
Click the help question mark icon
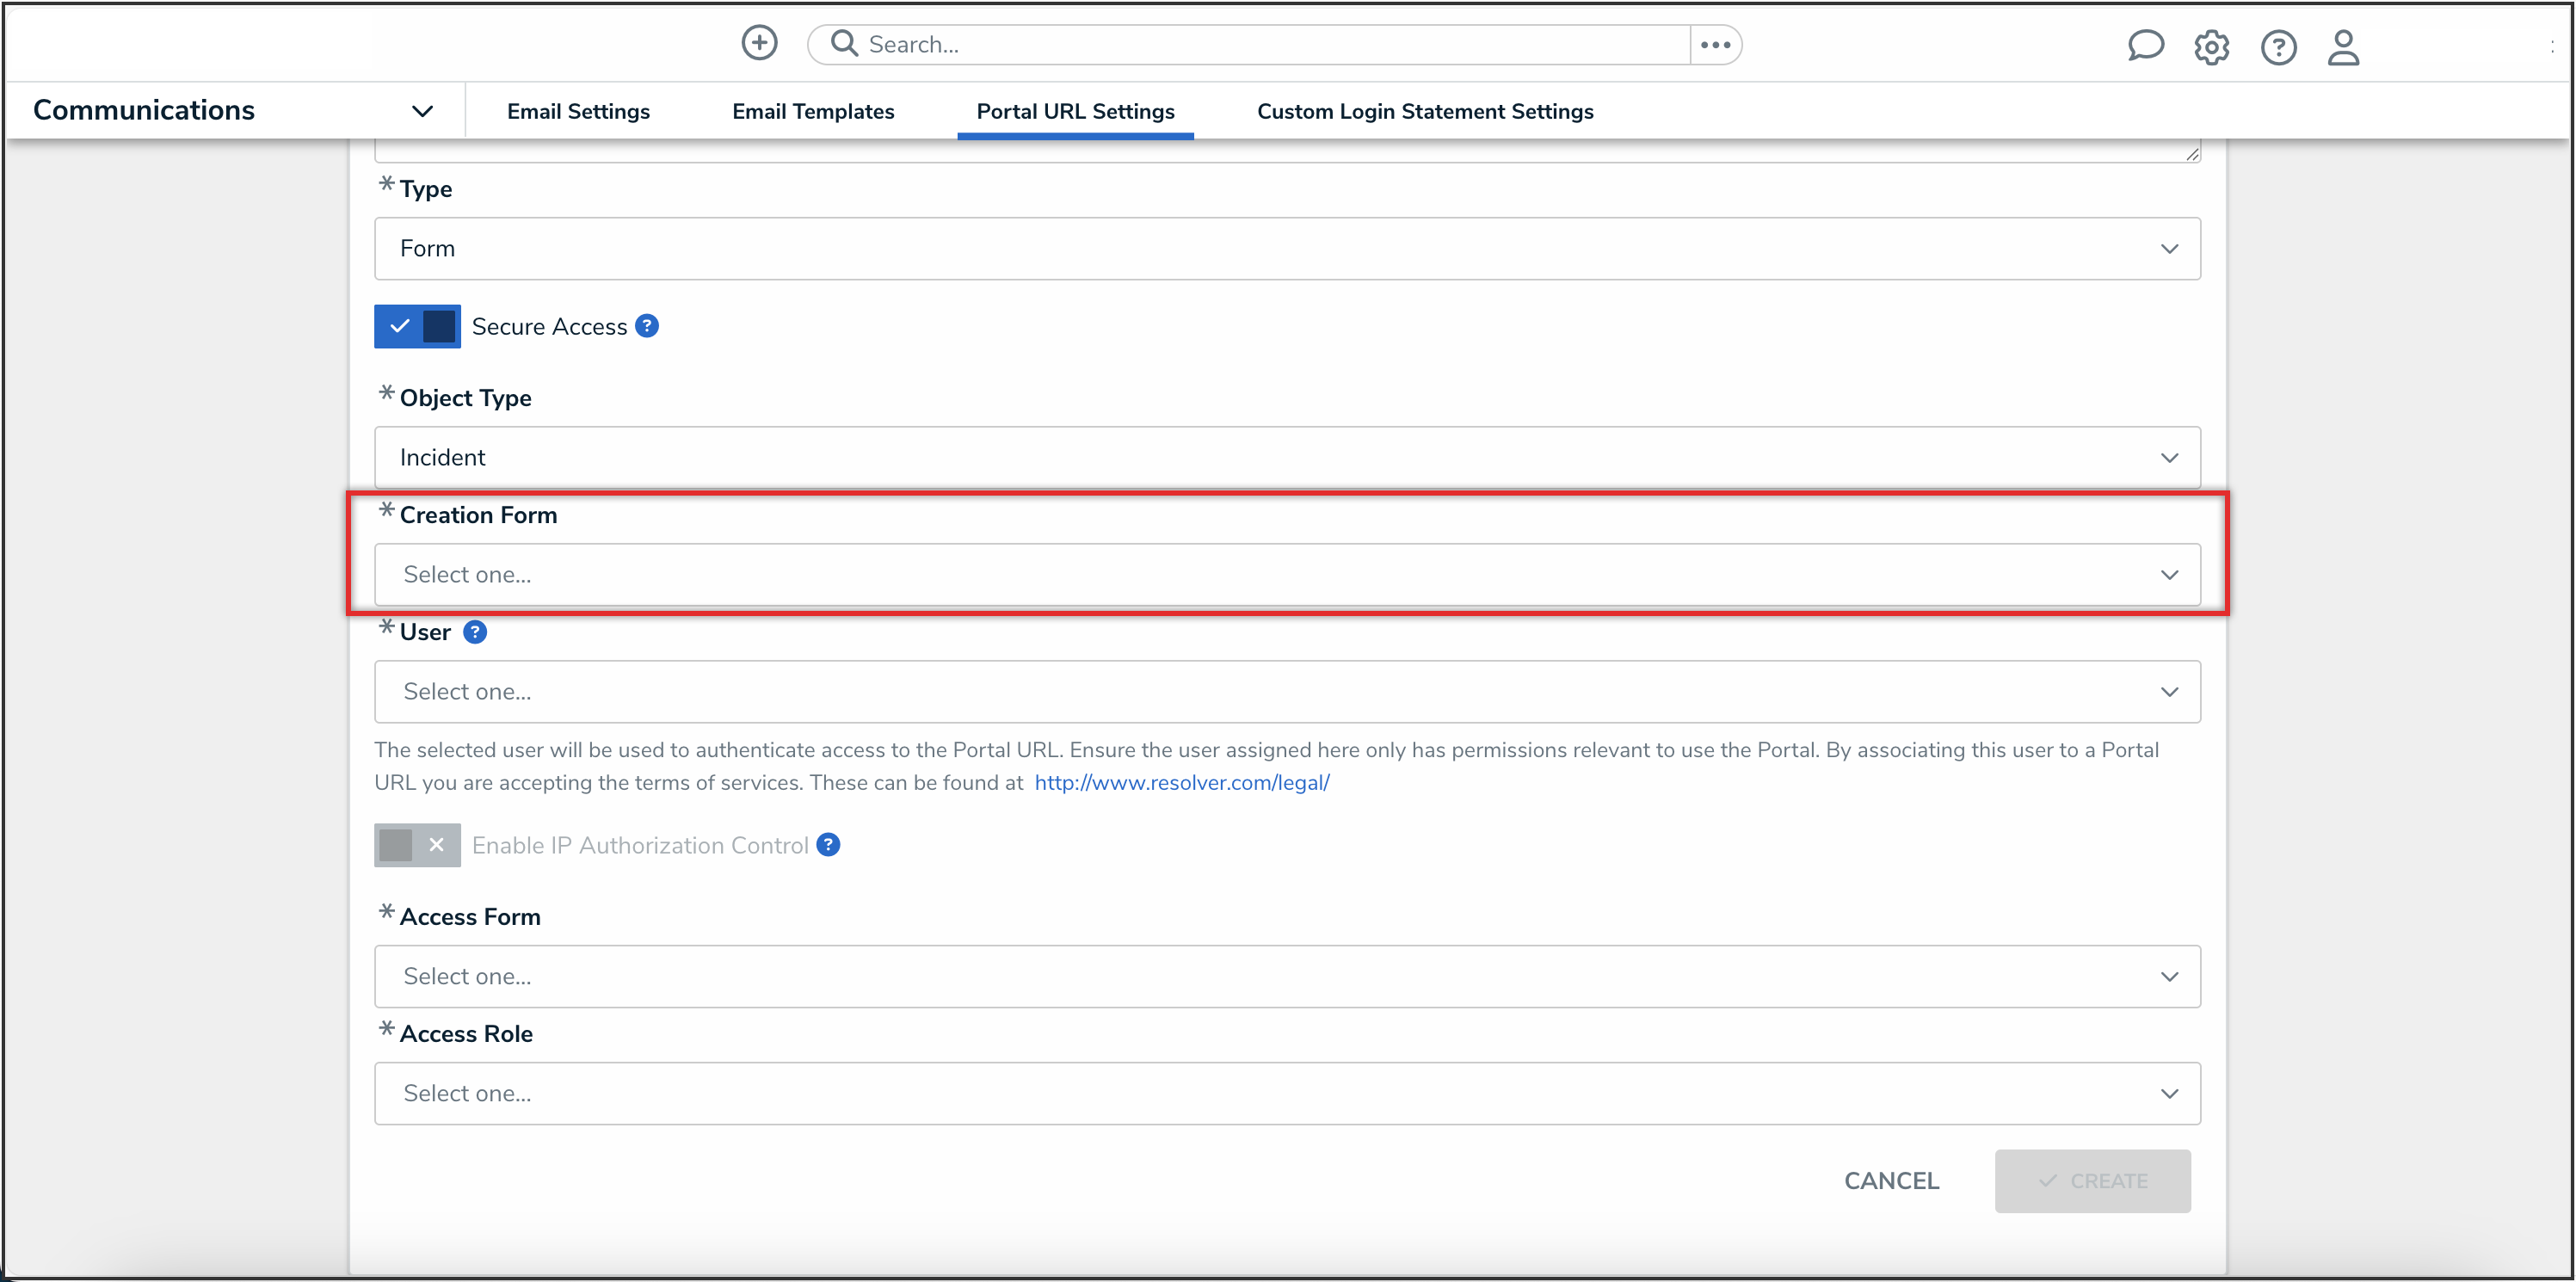2278,47
